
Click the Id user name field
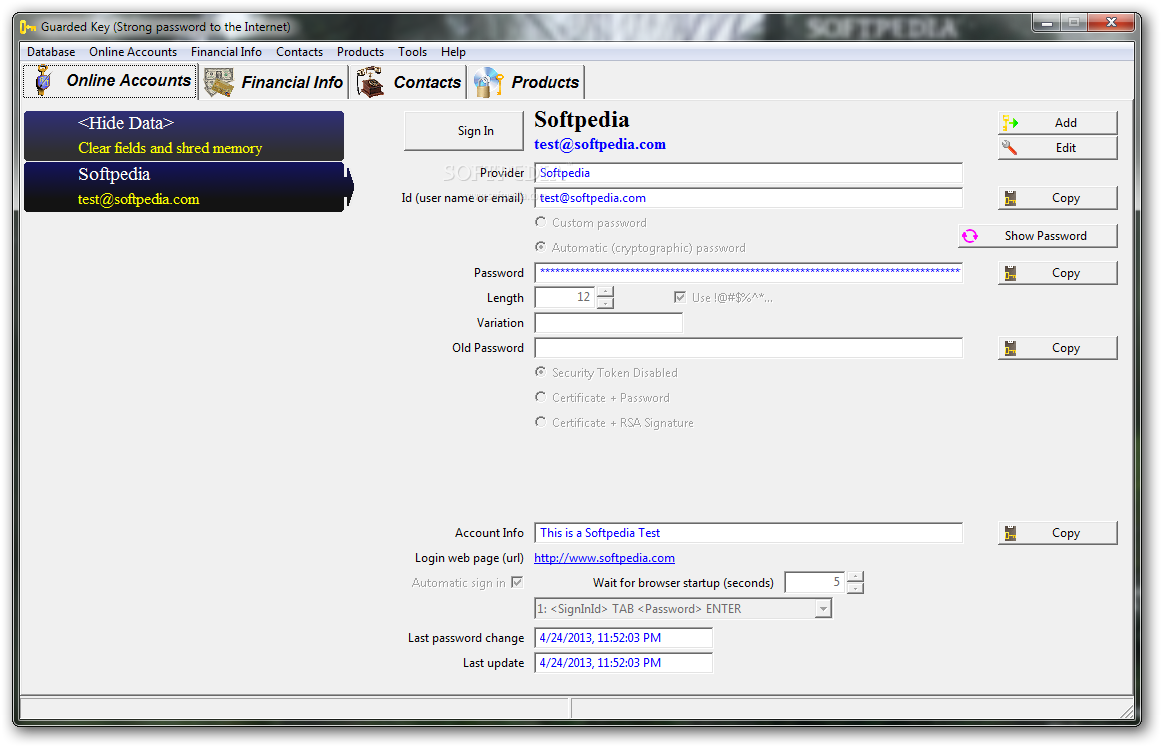point(748,198)
